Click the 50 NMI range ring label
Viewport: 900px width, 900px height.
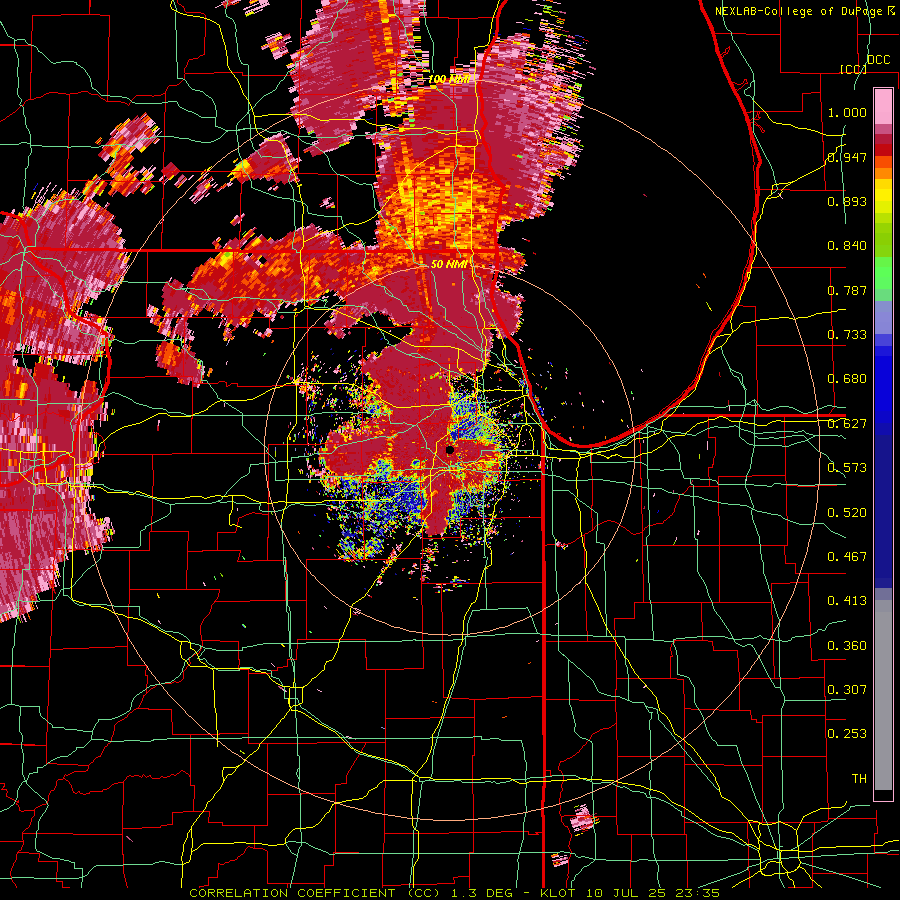tap(448, 264)
